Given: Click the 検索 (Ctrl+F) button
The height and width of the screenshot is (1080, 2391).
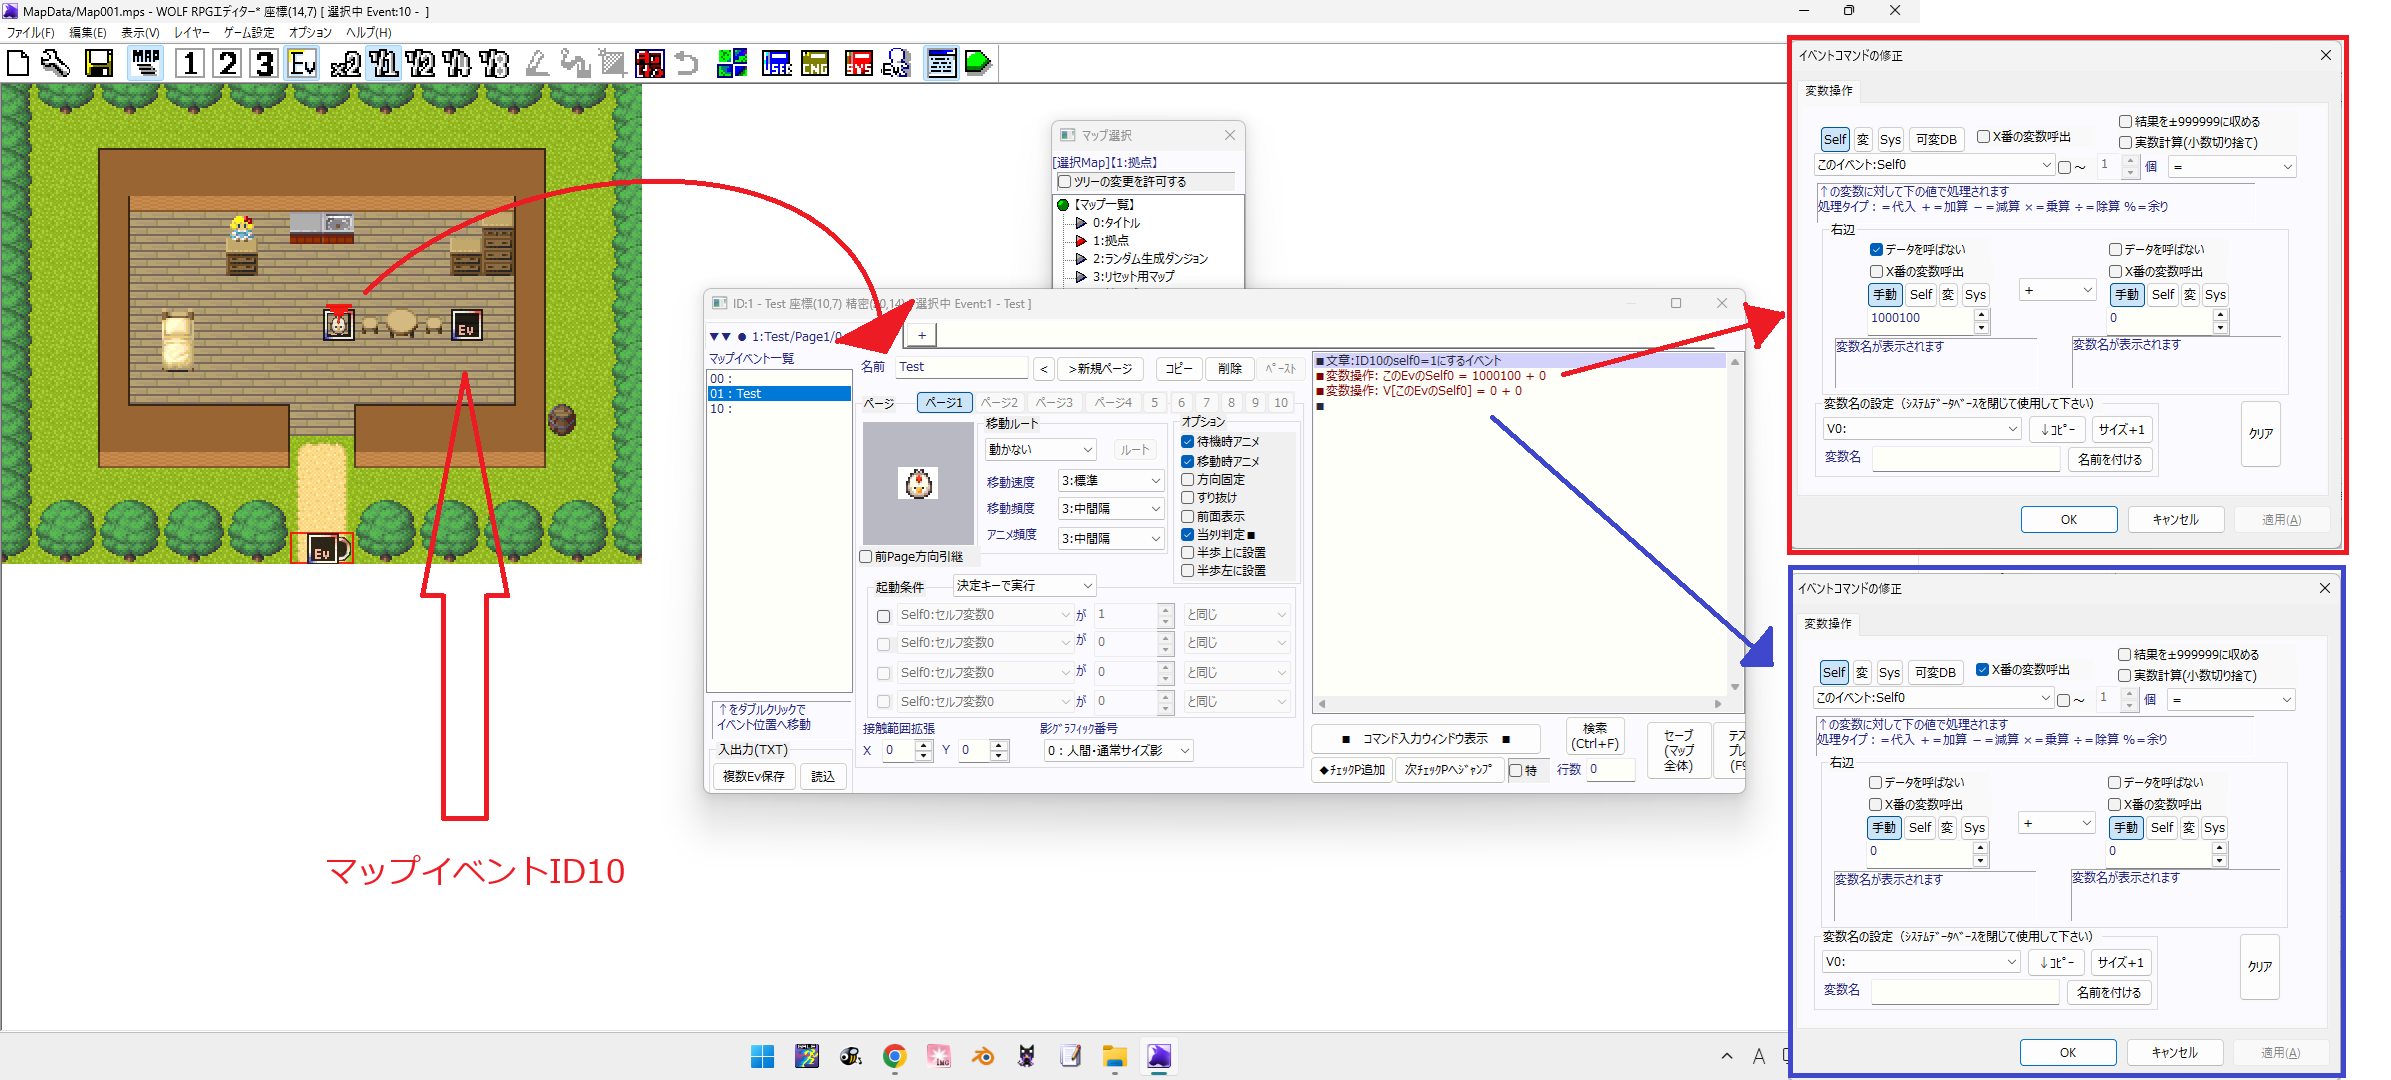Looking at the screenshot, I should tap(1595, 736).
